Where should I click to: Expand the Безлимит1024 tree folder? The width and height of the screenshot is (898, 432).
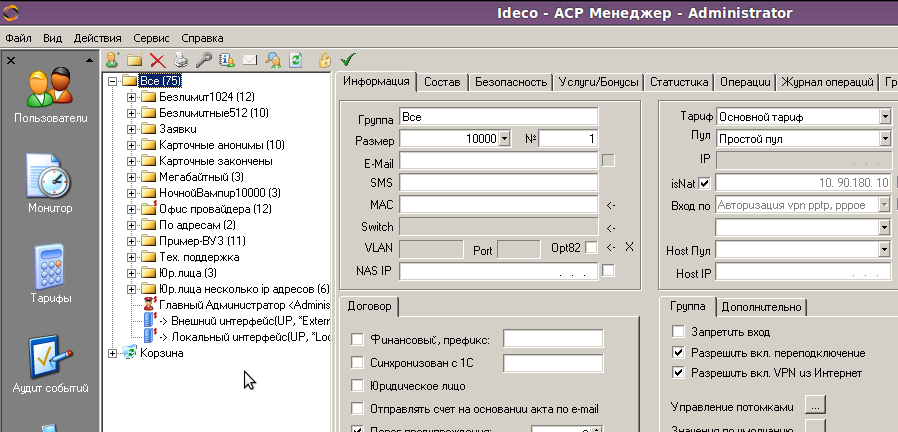tap(130, 97)
